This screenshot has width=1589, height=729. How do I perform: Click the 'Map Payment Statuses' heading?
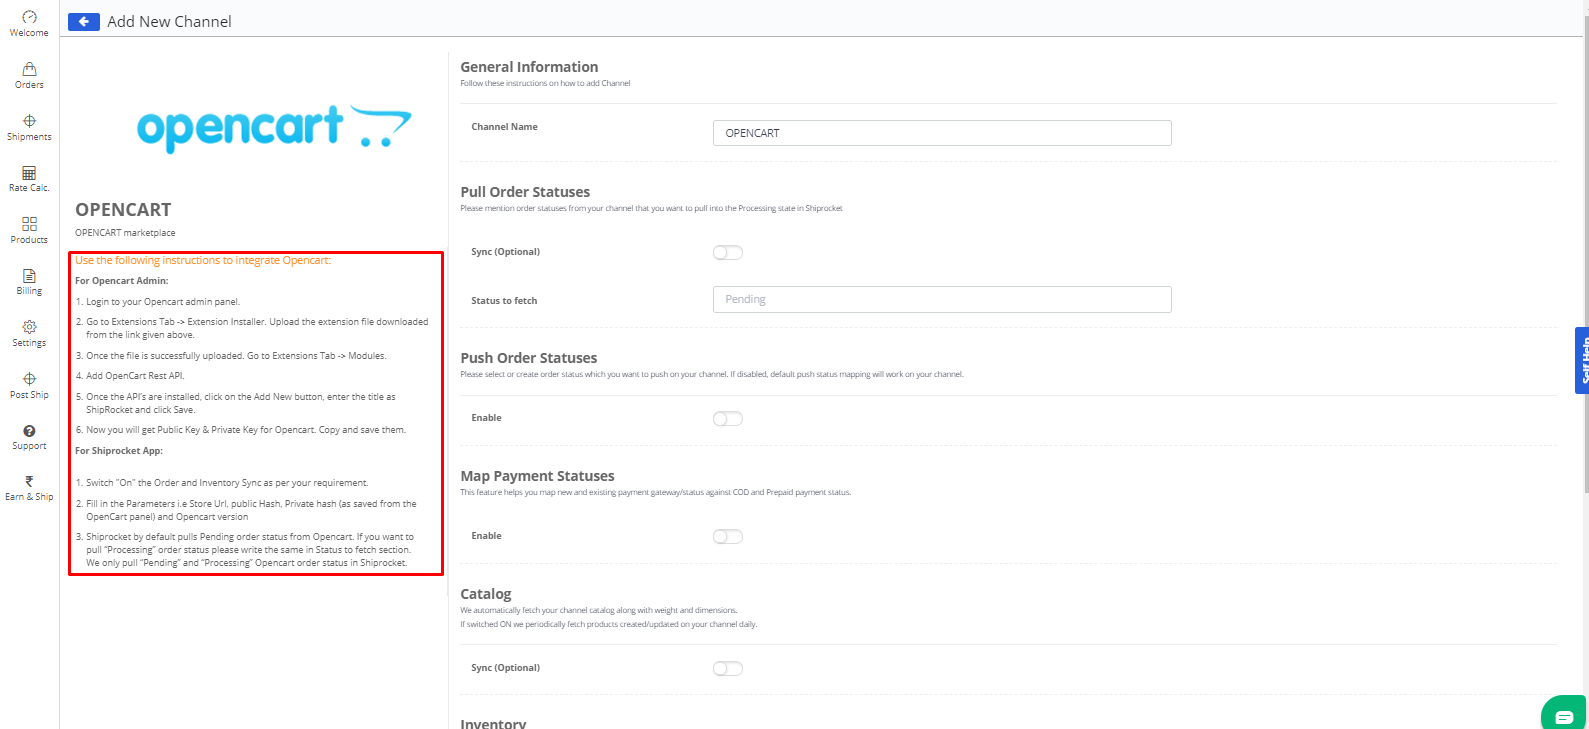[537, 476]
